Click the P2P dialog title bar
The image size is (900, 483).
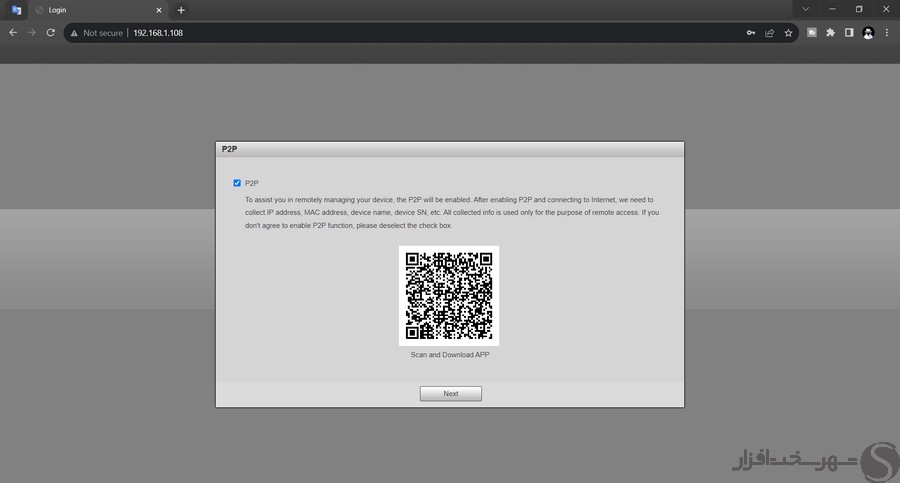point(450,149)
